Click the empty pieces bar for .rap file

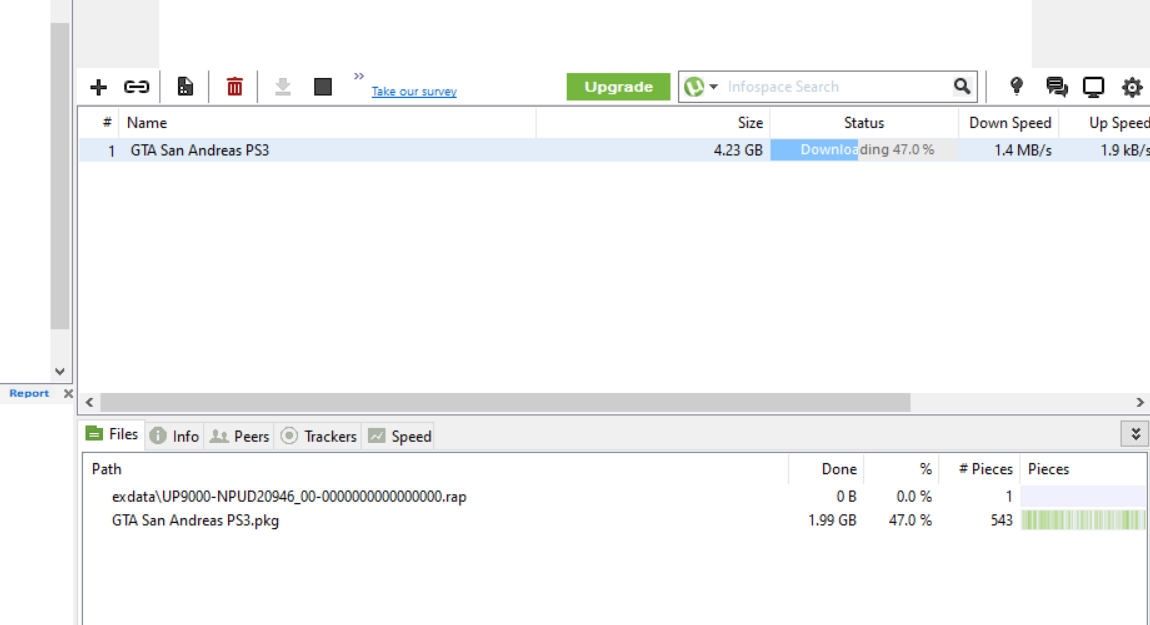tap(1083, 497)
